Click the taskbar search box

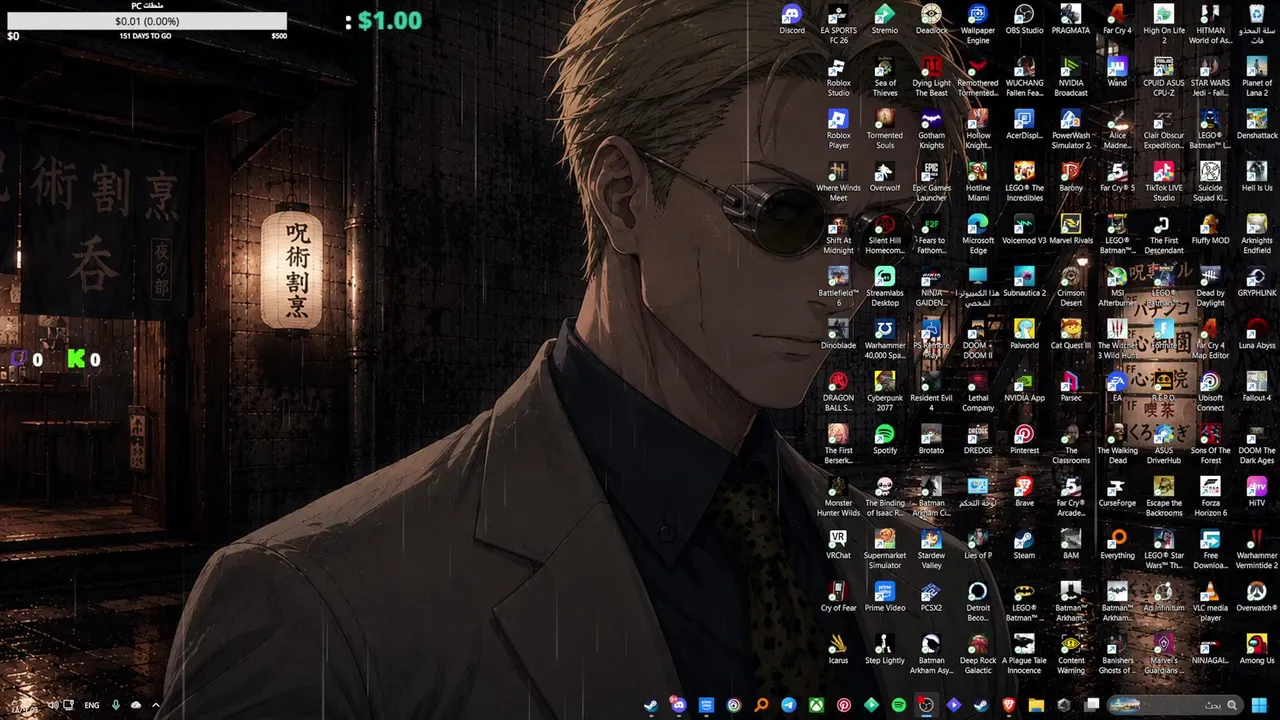coord(1174,705)
